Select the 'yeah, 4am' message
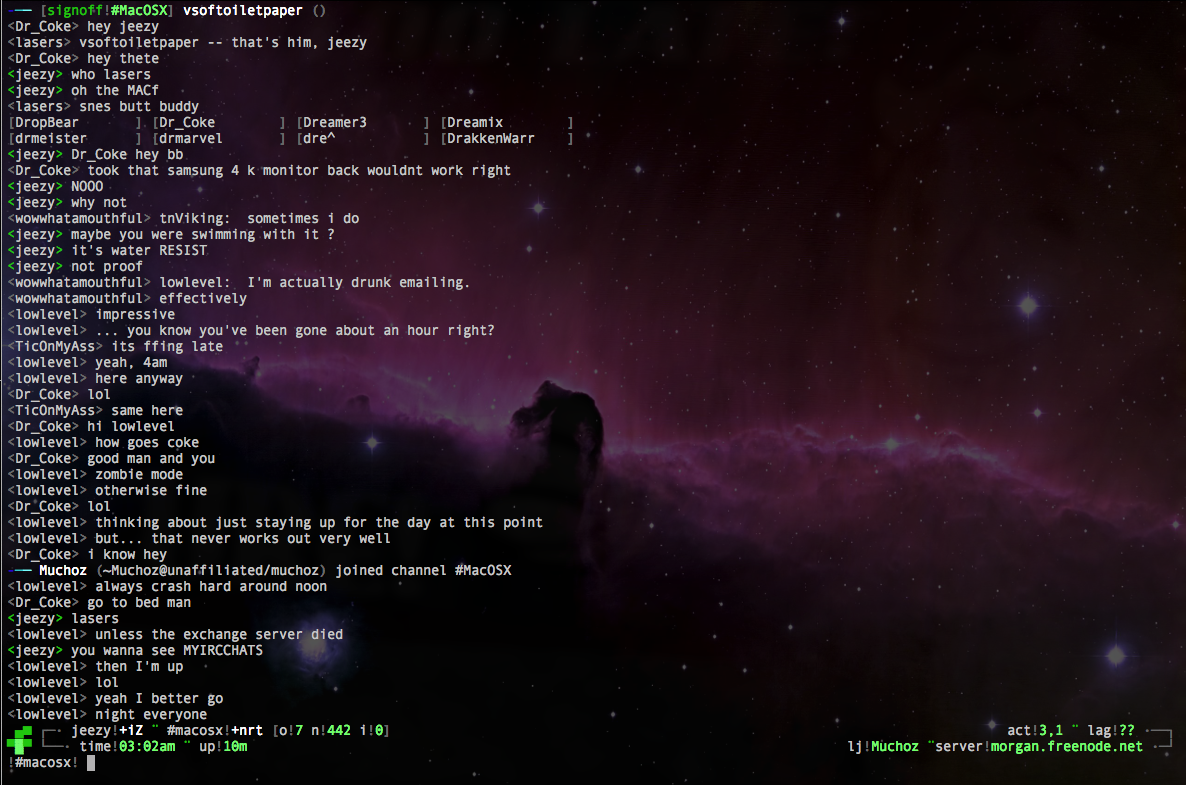 (x=132, y=362)
